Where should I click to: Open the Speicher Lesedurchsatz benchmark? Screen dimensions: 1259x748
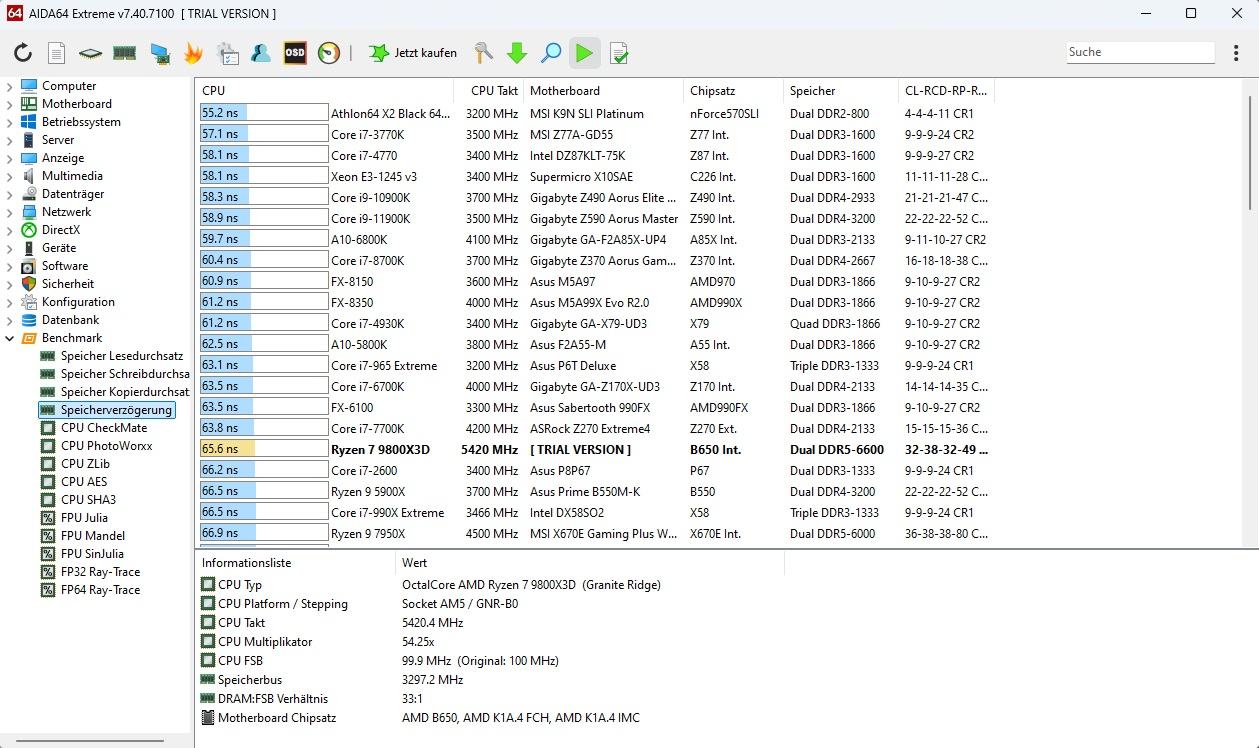pos(122,356)
